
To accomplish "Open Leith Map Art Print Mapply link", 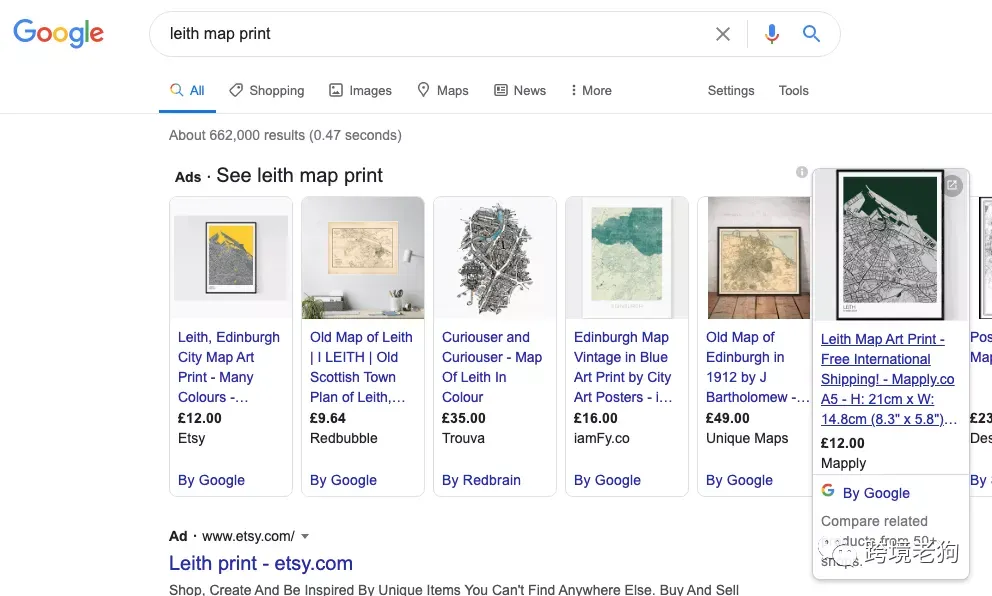I will click(888, 379).
